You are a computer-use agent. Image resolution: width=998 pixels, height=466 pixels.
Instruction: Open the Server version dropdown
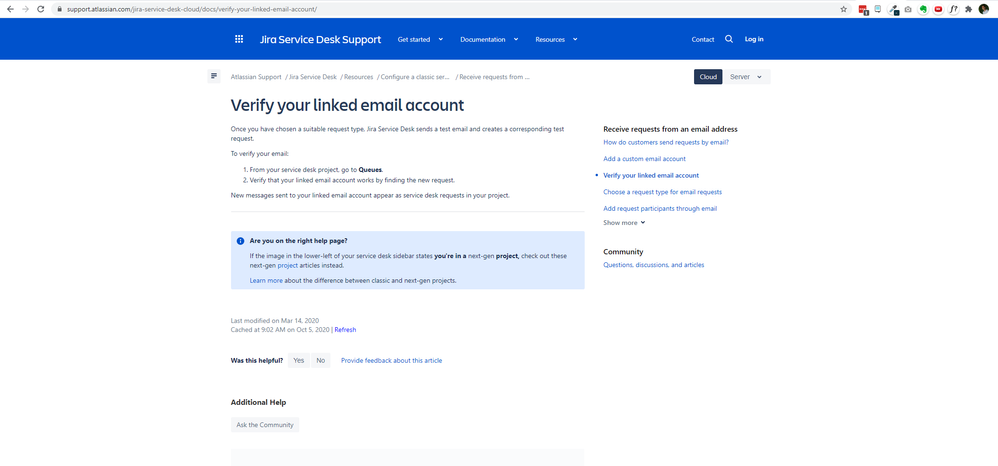(747, 76)
